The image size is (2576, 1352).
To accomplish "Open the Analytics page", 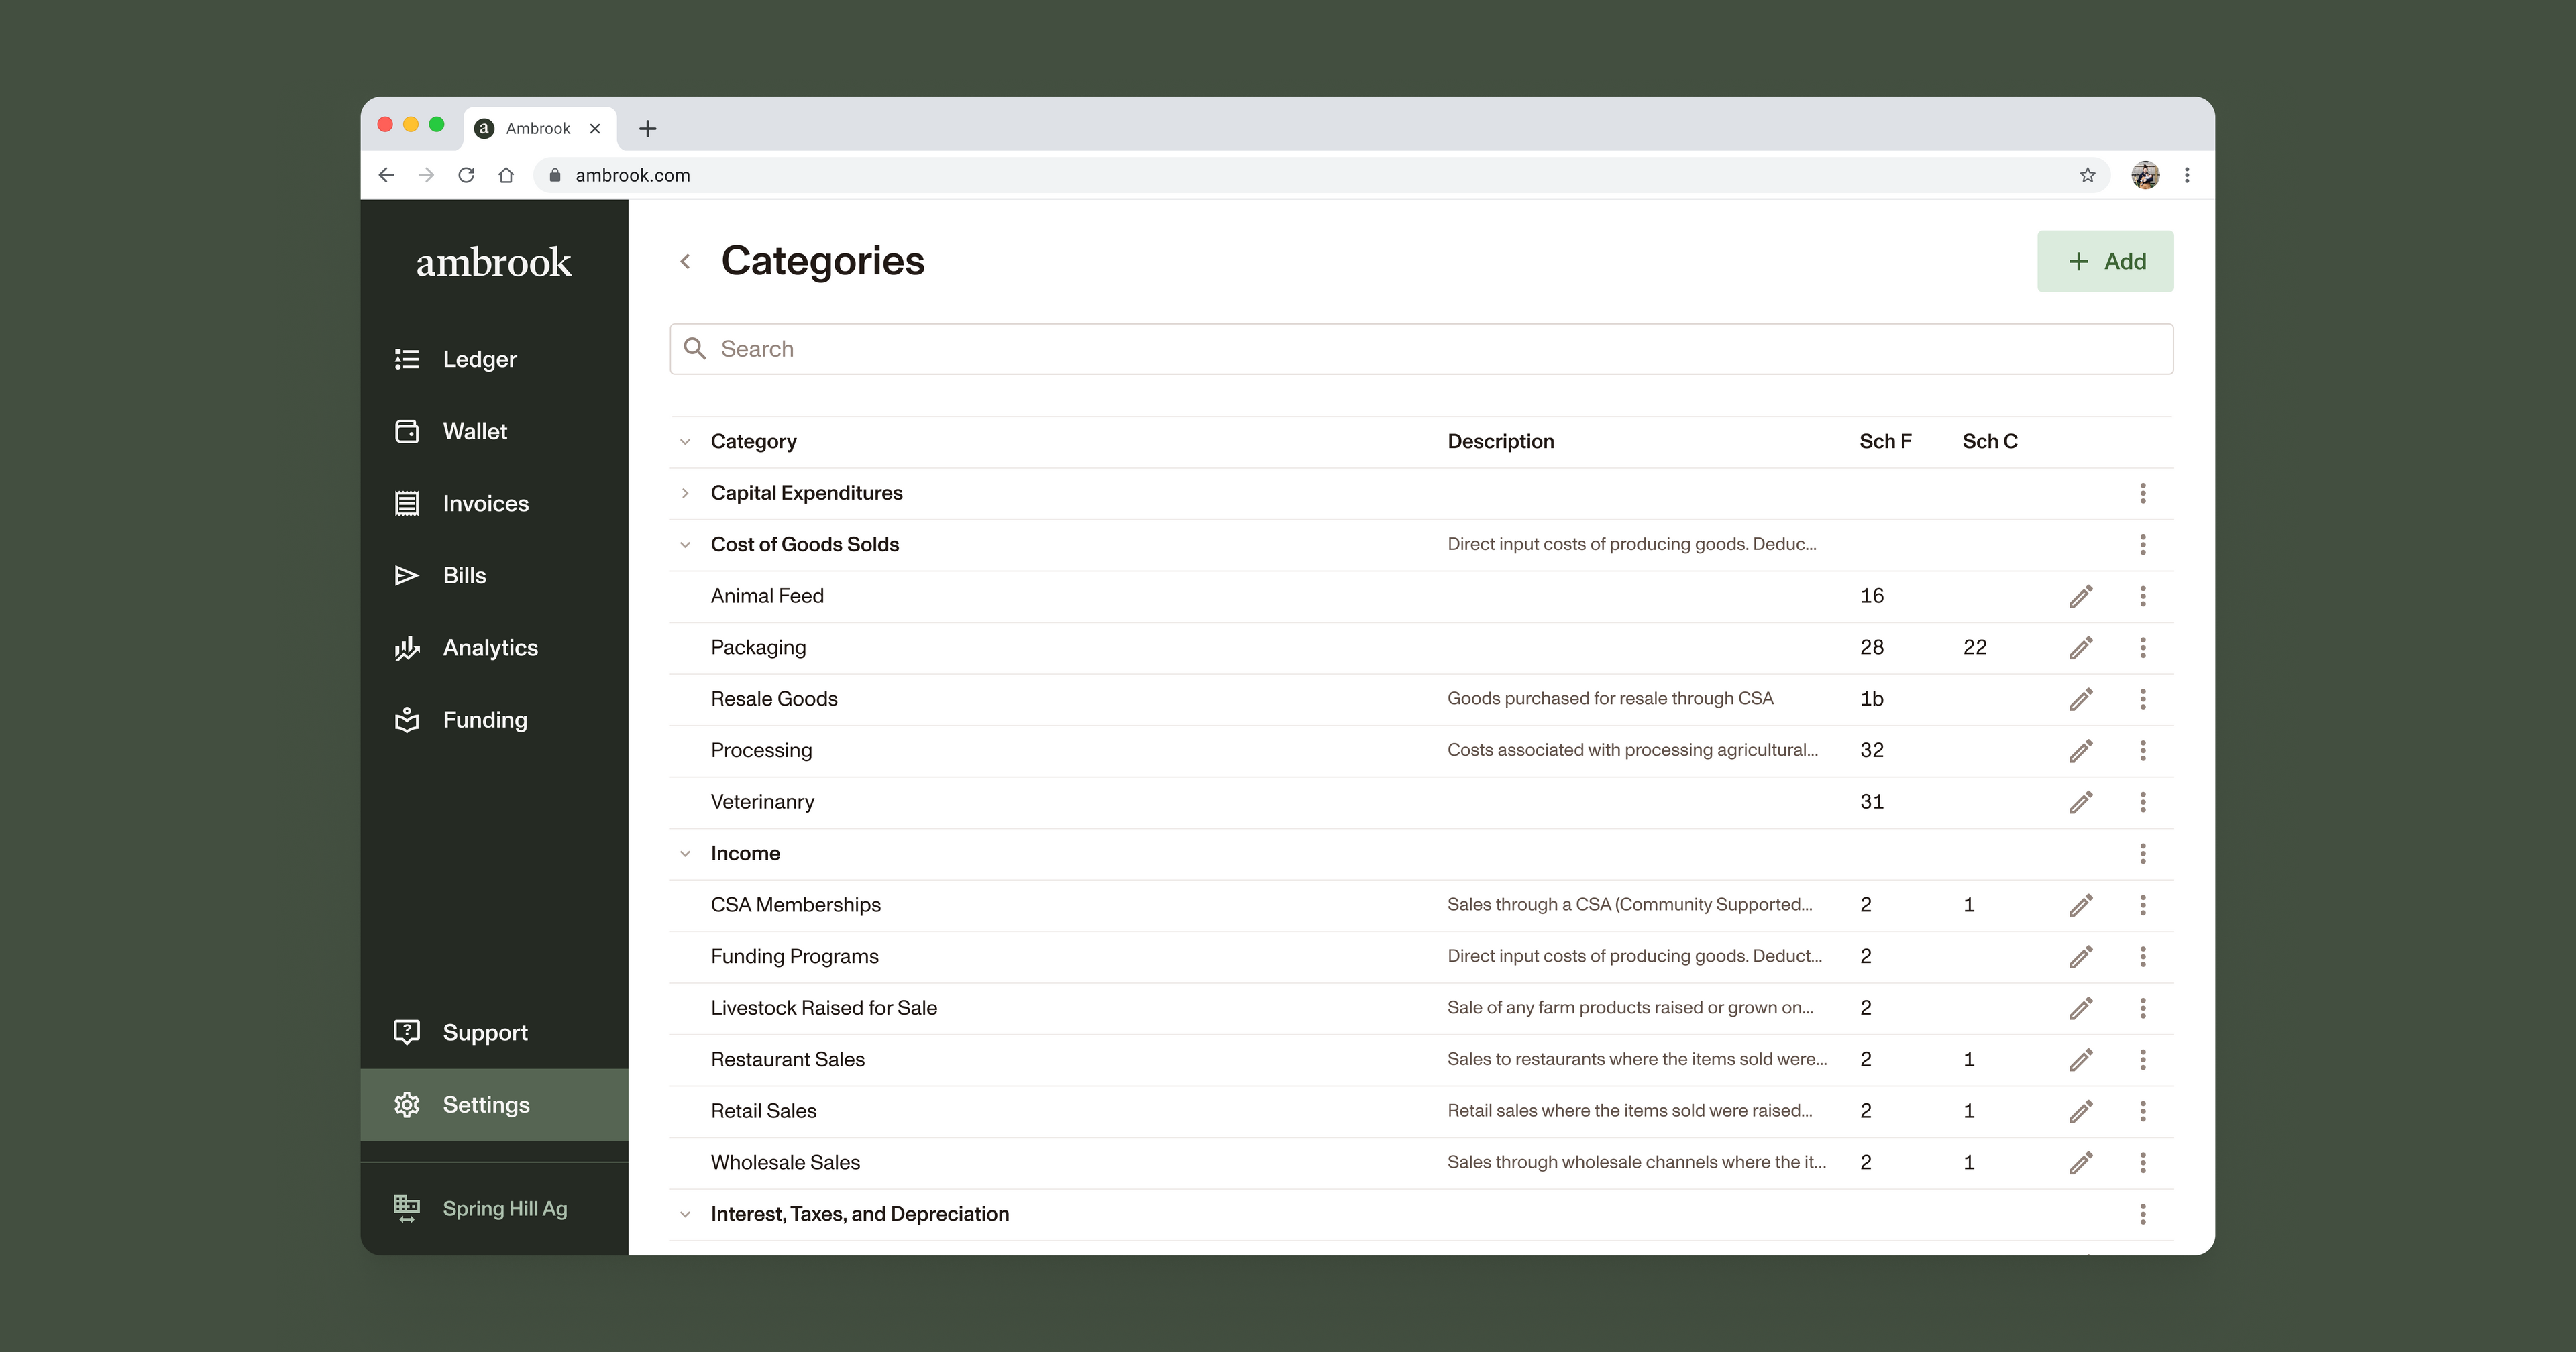I will [x=489, y=647].
